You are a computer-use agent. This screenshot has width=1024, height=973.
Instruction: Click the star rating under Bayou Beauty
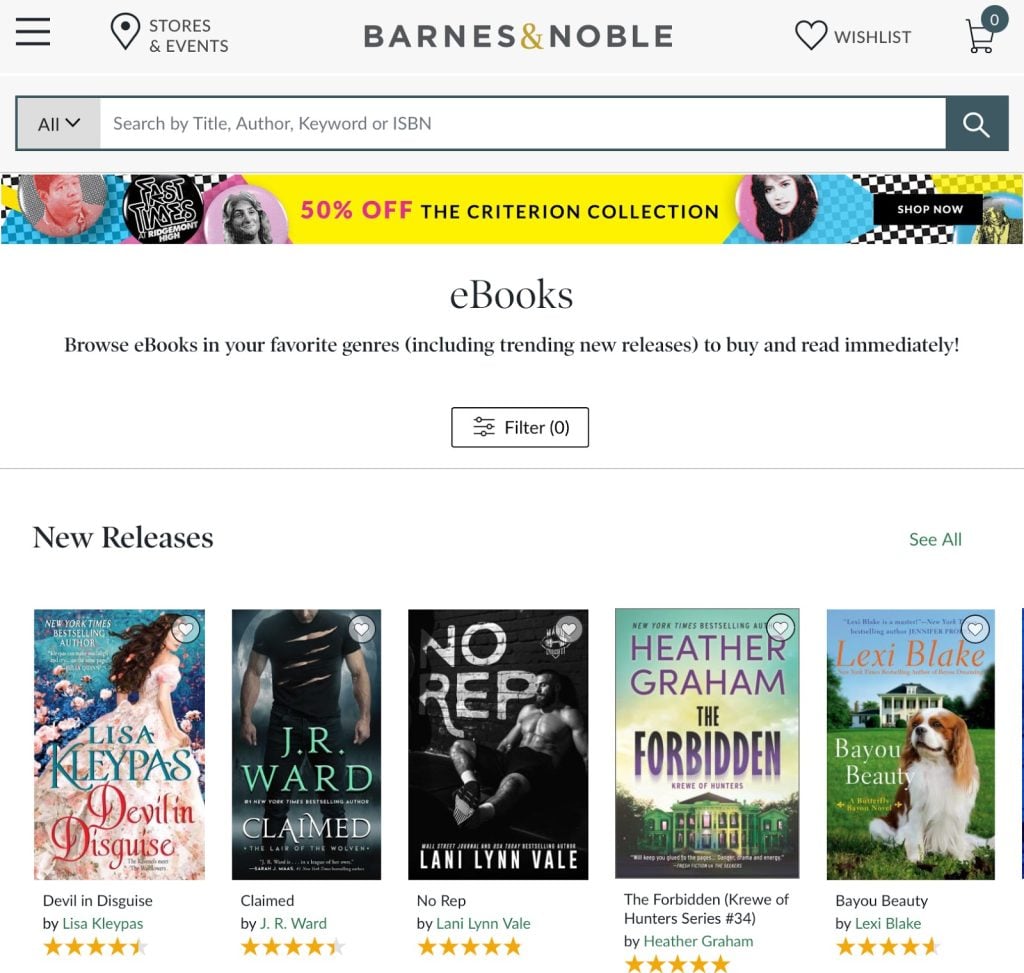click(x=888, y=946)
